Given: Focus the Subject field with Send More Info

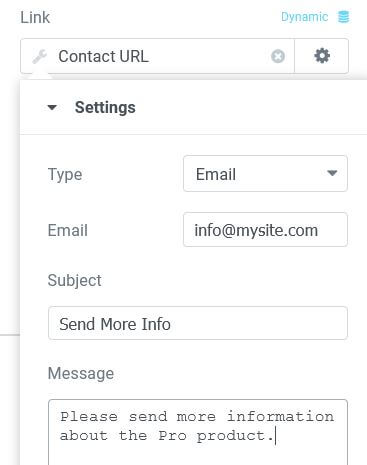Looking at the screenshot, I should [x=198, y=323].
